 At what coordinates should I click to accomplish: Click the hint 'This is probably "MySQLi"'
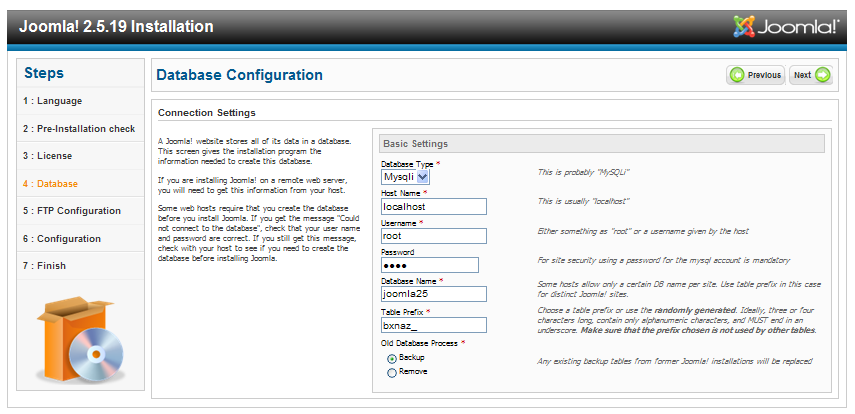tap(584, 172)
